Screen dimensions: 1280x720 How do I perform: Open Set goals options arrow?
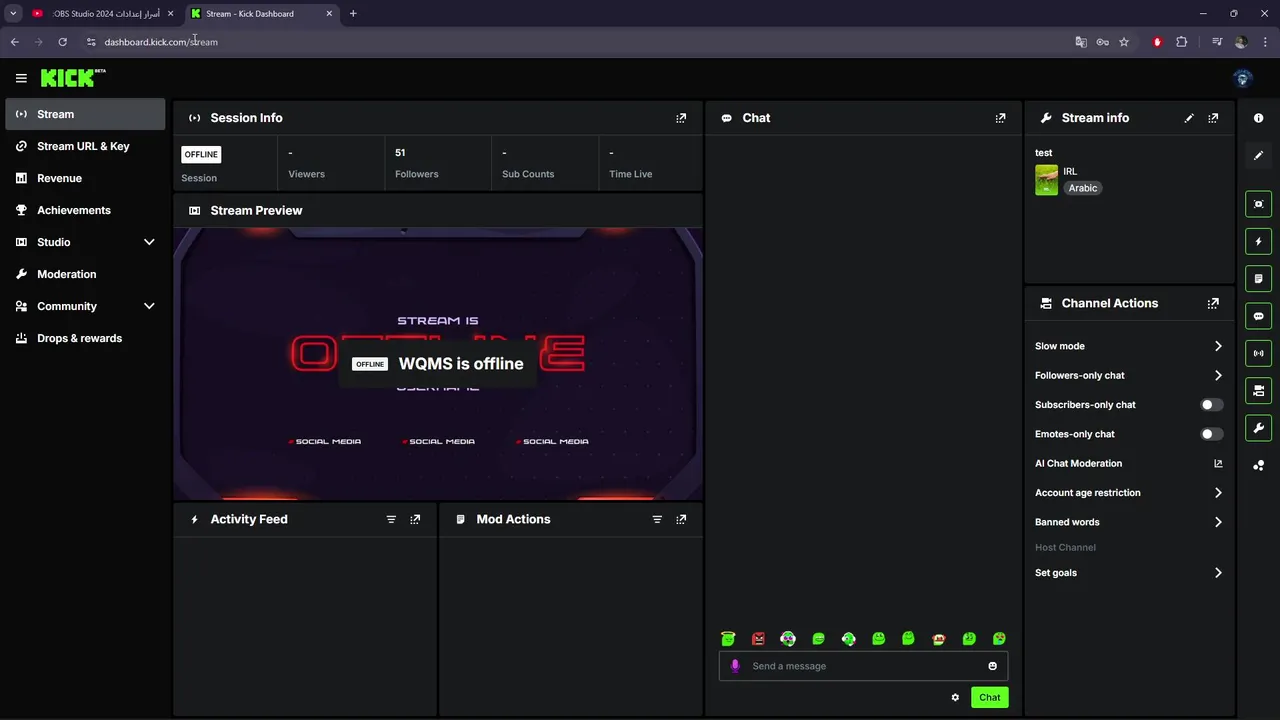click(1218, 573)
